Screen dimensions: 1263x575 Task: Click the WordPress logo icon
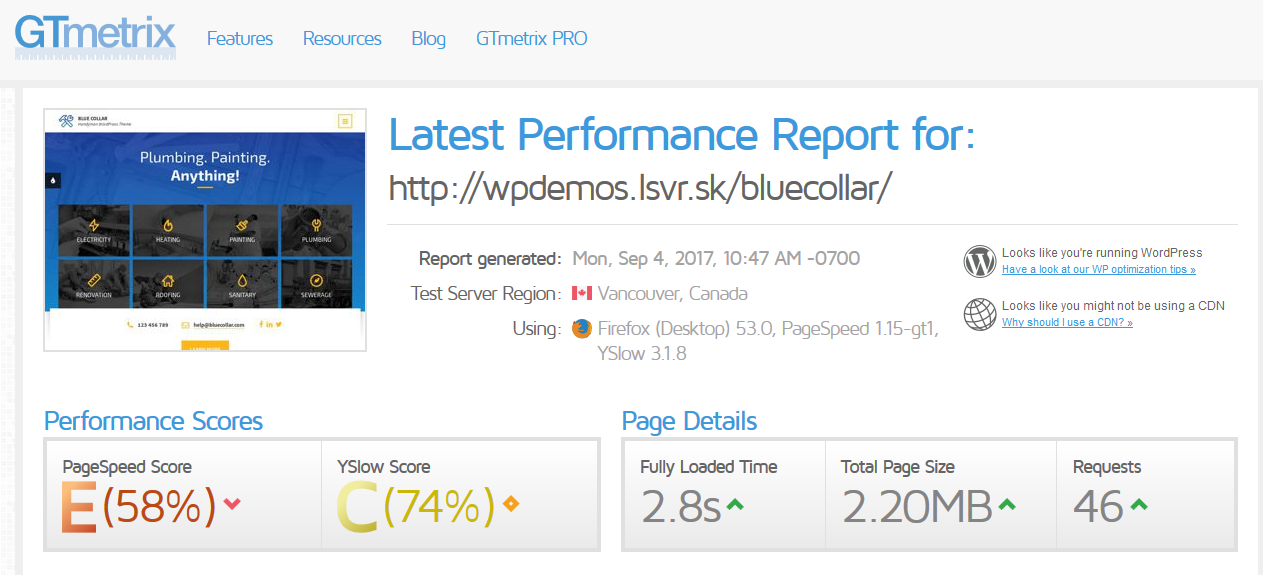click(980, 261)
